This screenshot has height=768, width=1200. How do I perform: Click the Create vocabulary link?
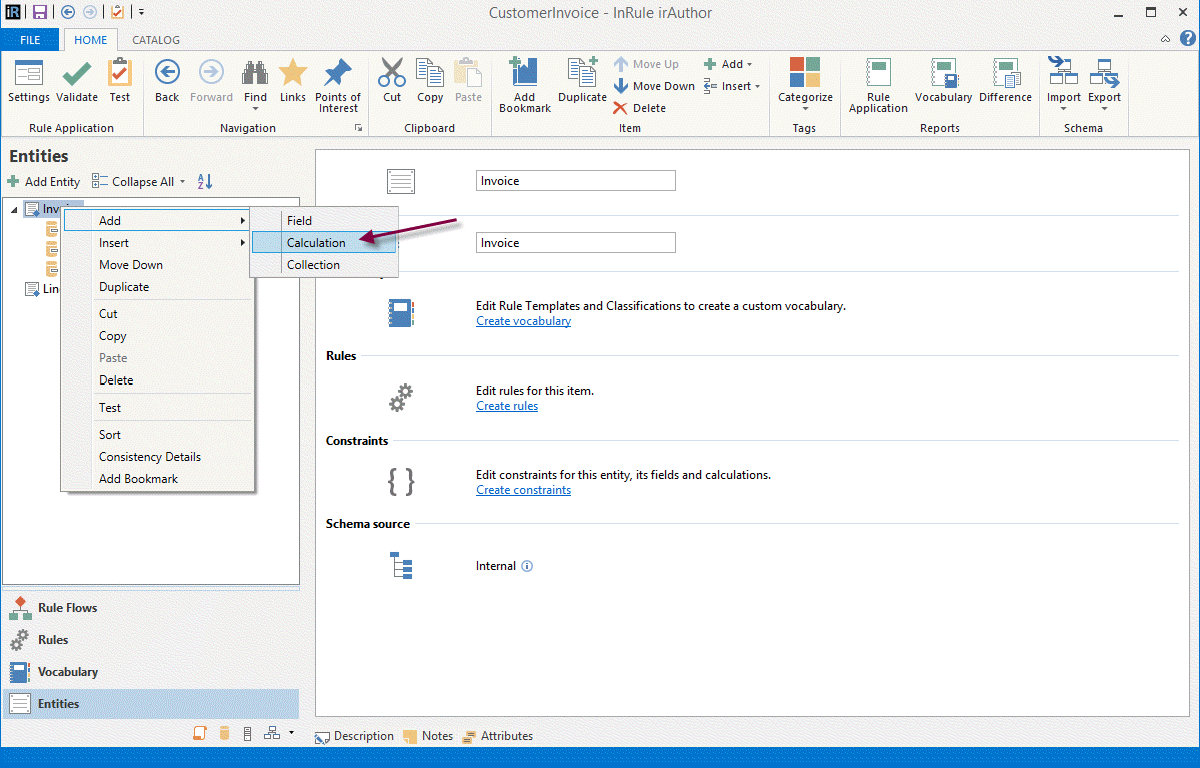point(523,321)
